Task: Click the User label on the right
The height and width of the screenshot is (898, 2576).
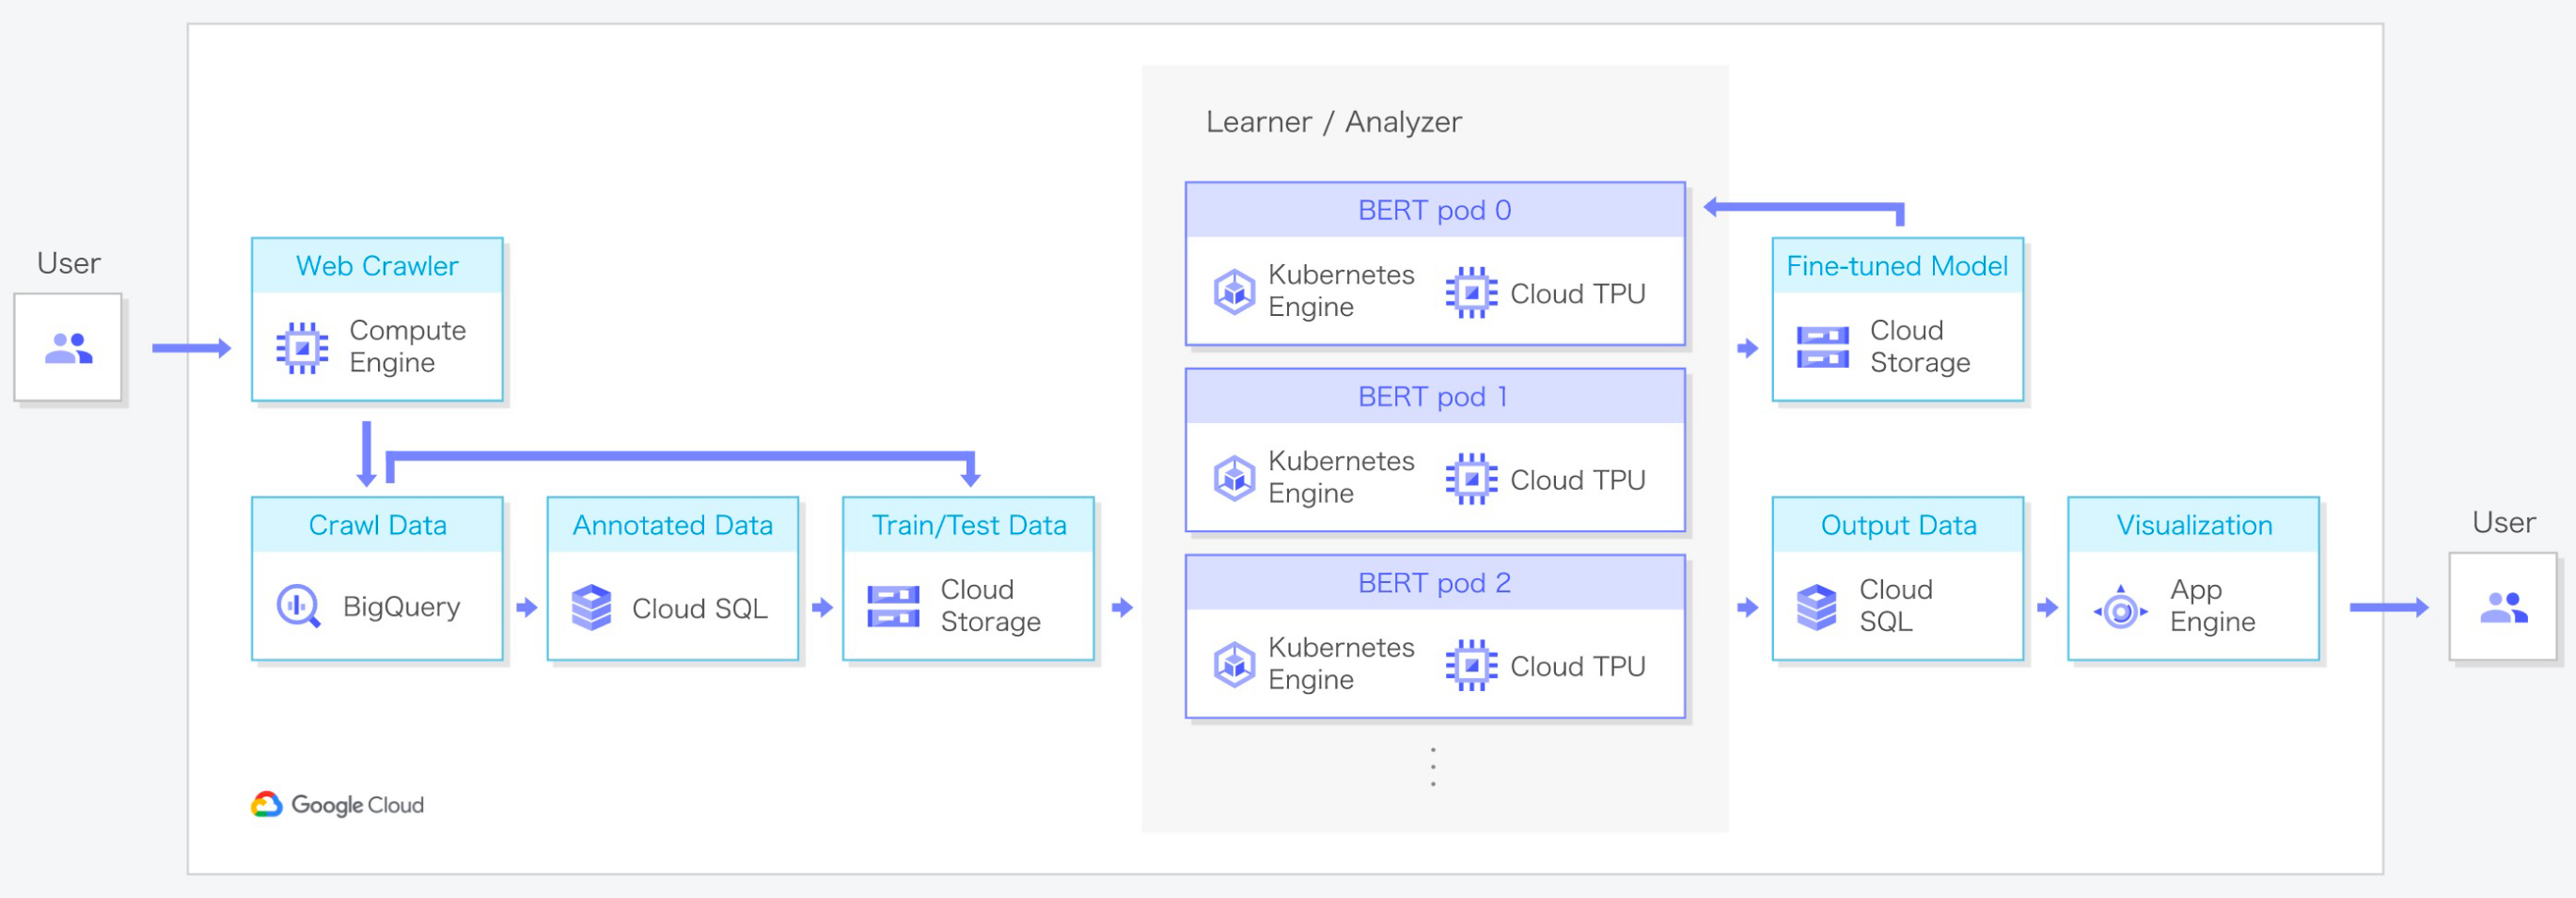Action: (2503, 522)
